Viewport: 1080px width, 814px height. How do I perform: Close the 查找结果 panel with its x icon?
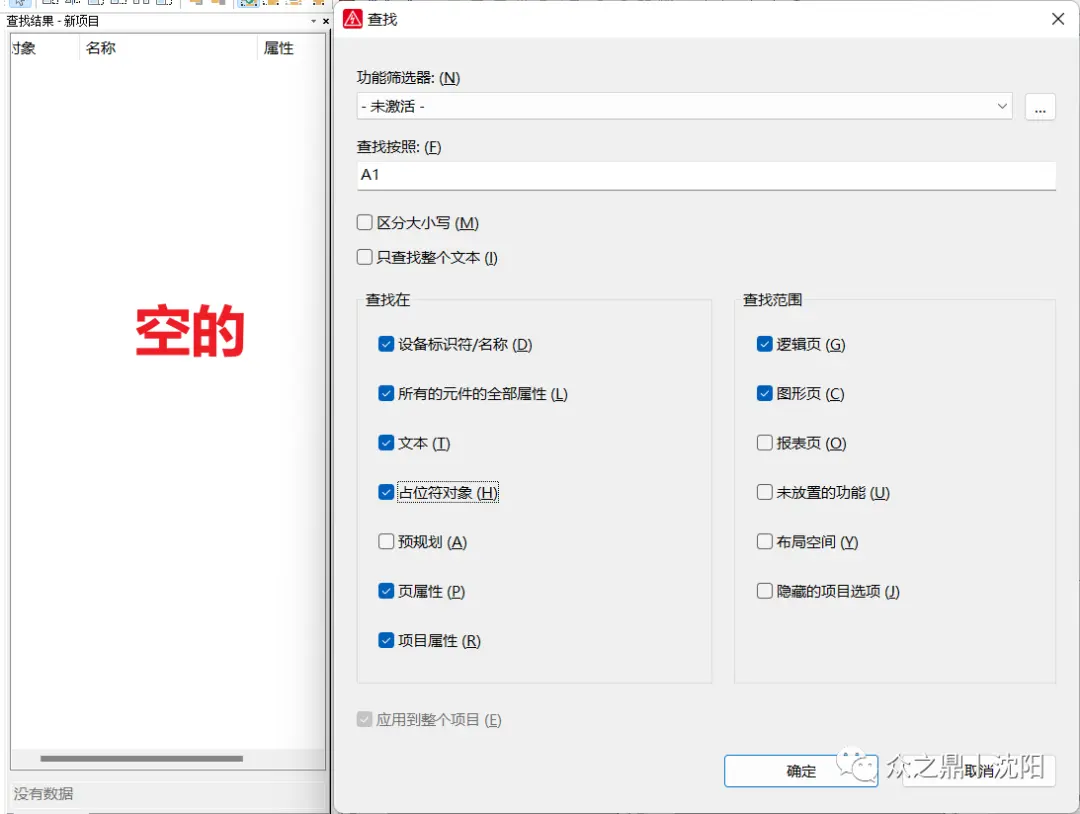click(325, 21)
